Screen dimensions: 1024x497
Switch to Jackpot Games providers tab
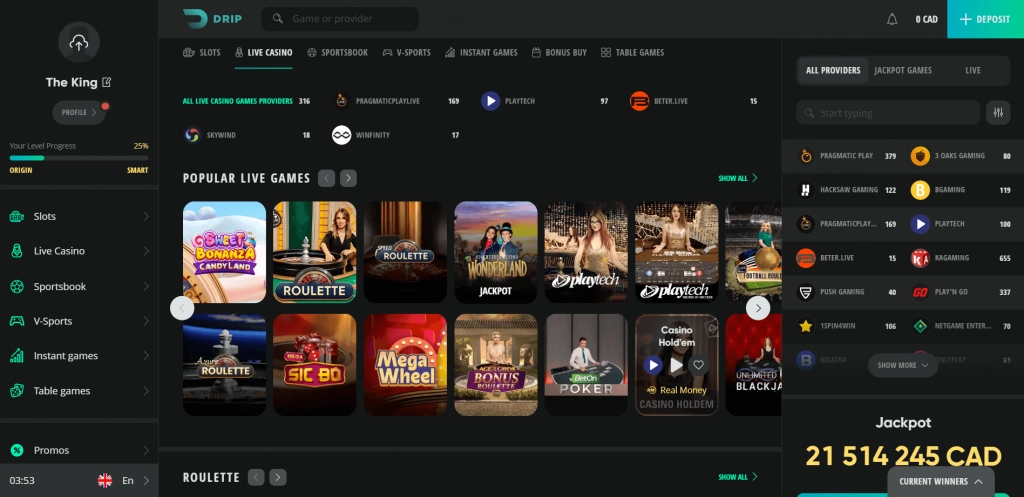903,71
